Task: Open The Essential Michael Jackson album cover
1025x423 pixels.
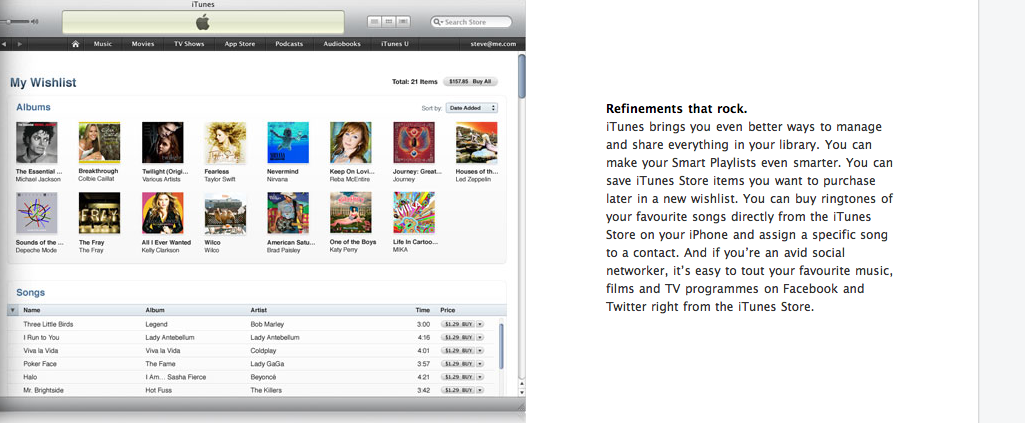Action: click(x=37, y=142)
